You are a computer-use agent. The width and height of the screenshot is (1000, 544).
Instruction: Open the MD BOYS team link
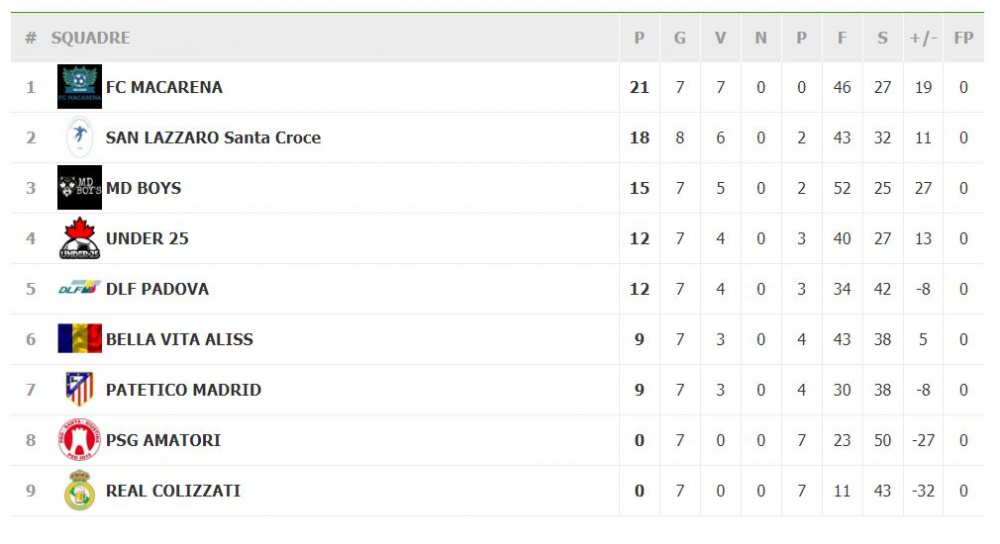click(x=143, y=188)
